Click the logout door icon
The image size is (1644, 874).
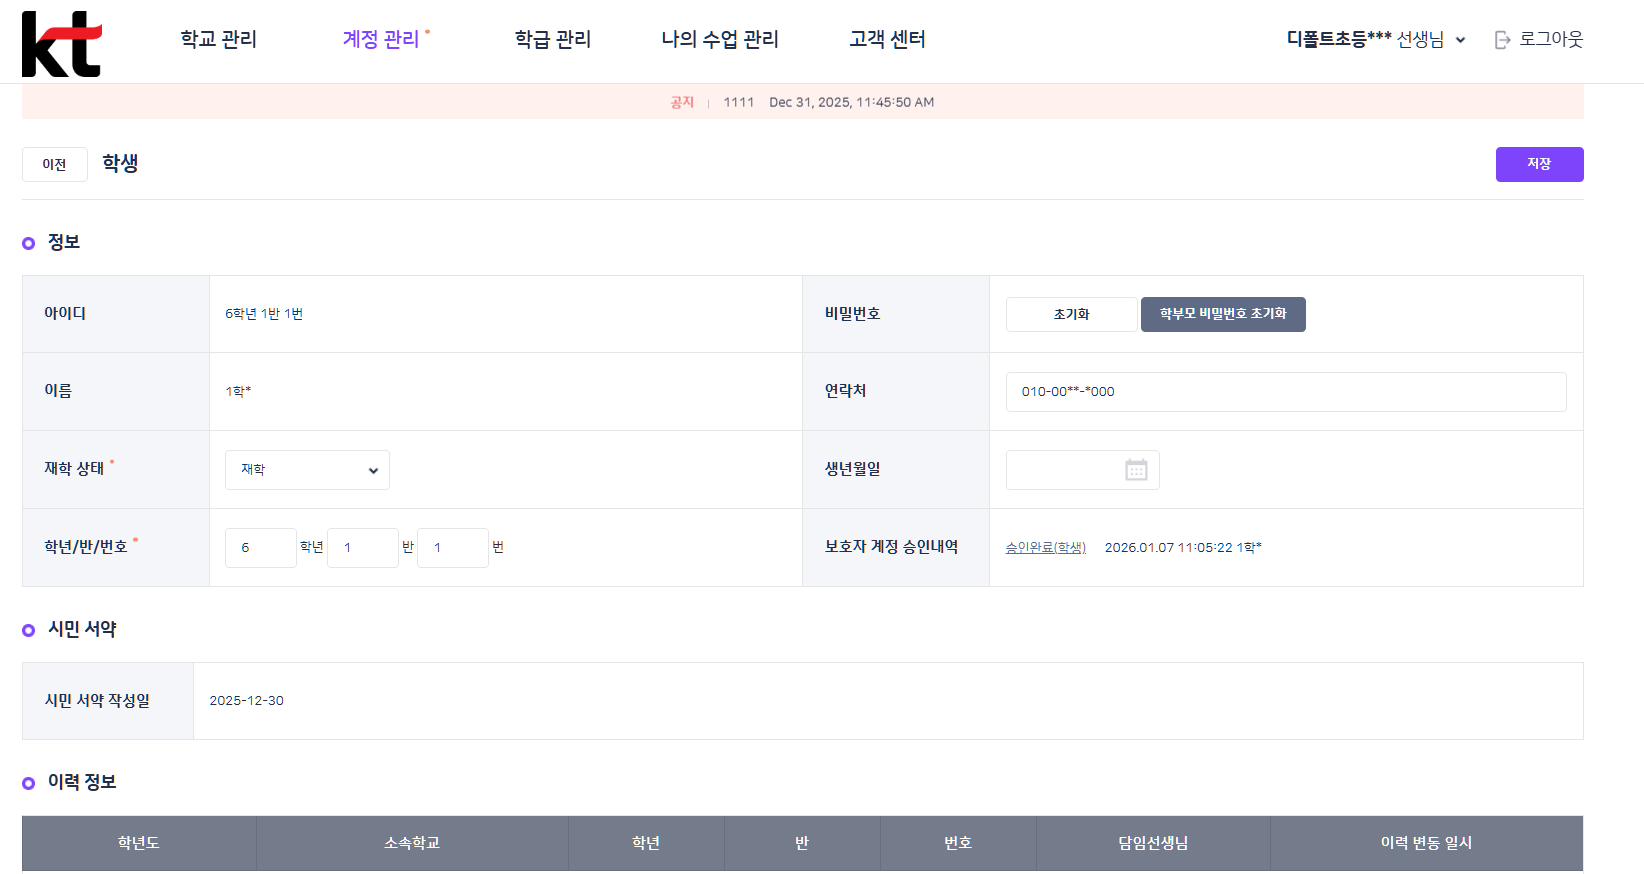tap(1502, 40)
